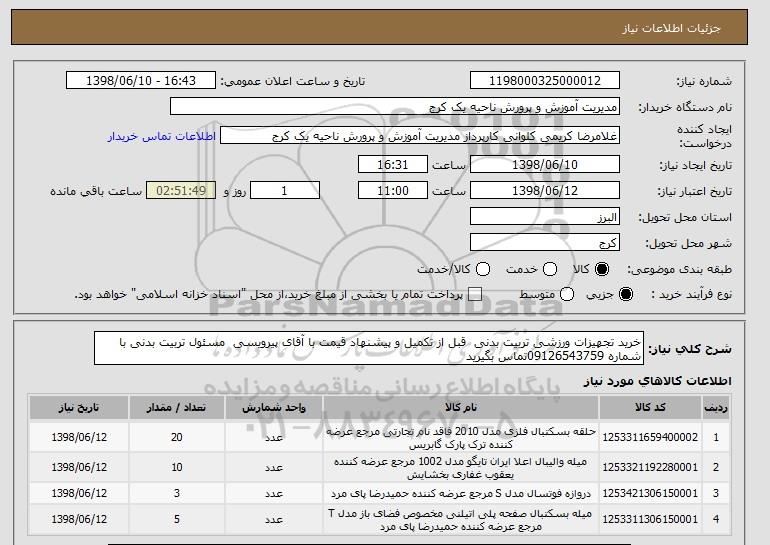The width and height of the screenshot is (770, 545).
Task: Click the creation date field 1398/06/10
Action: coord(545,164)
